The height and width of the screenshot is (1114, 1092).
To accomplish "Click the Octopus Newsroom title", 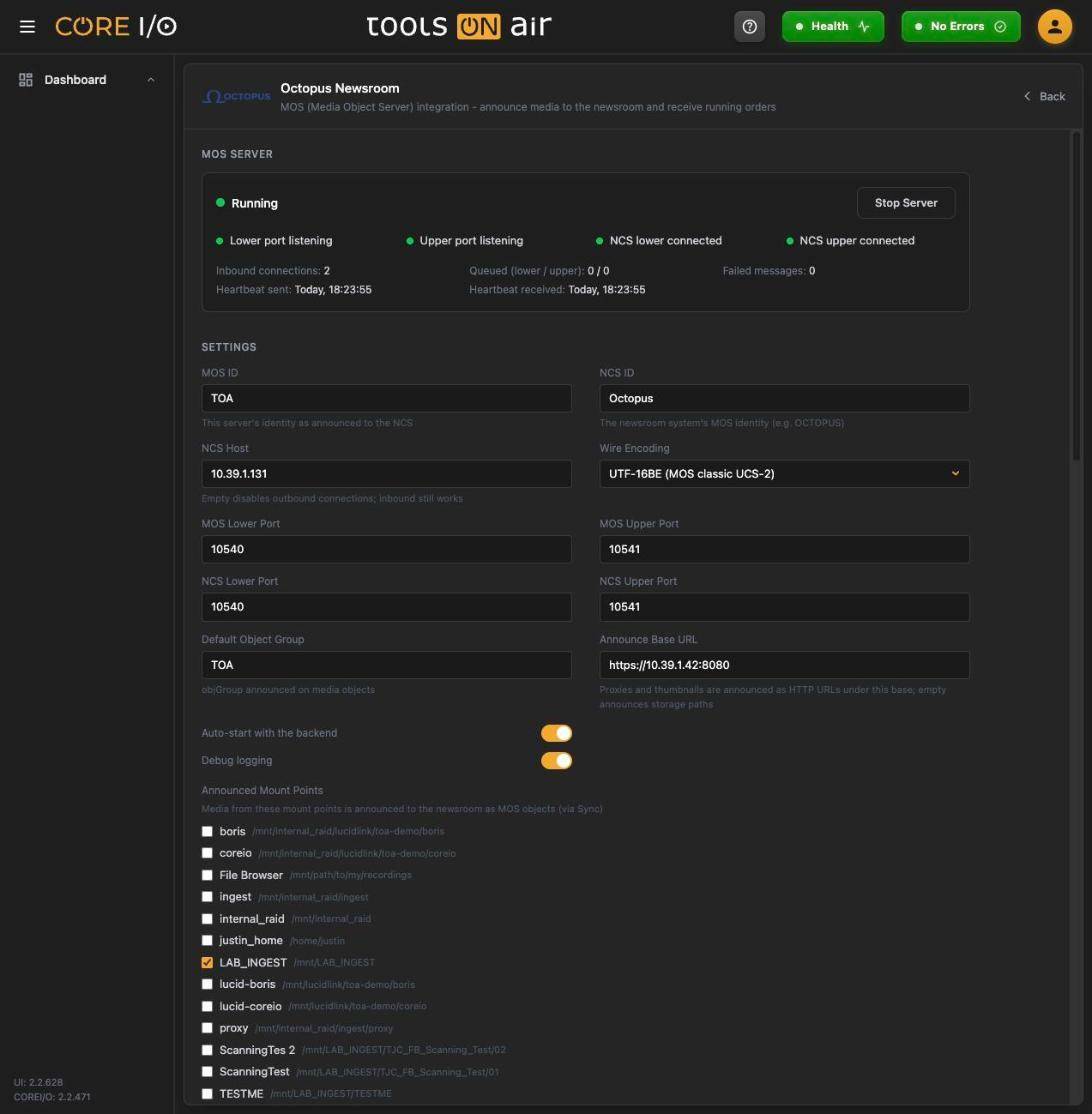I will (340, 88).
